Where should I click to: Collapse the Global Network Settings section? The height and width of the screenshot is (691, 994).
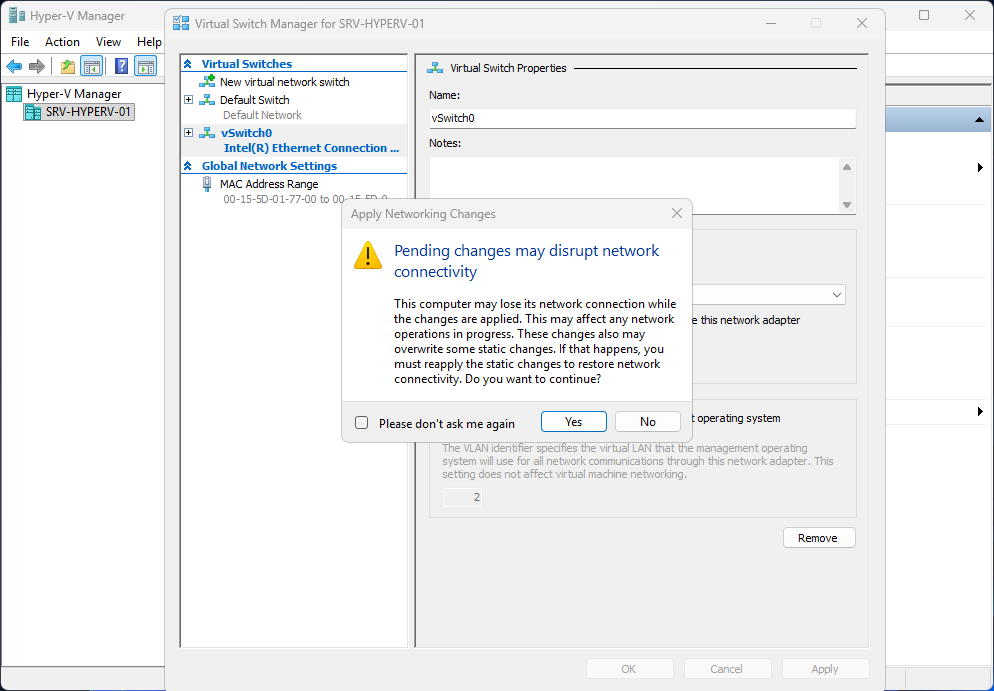tap(188, 165)
